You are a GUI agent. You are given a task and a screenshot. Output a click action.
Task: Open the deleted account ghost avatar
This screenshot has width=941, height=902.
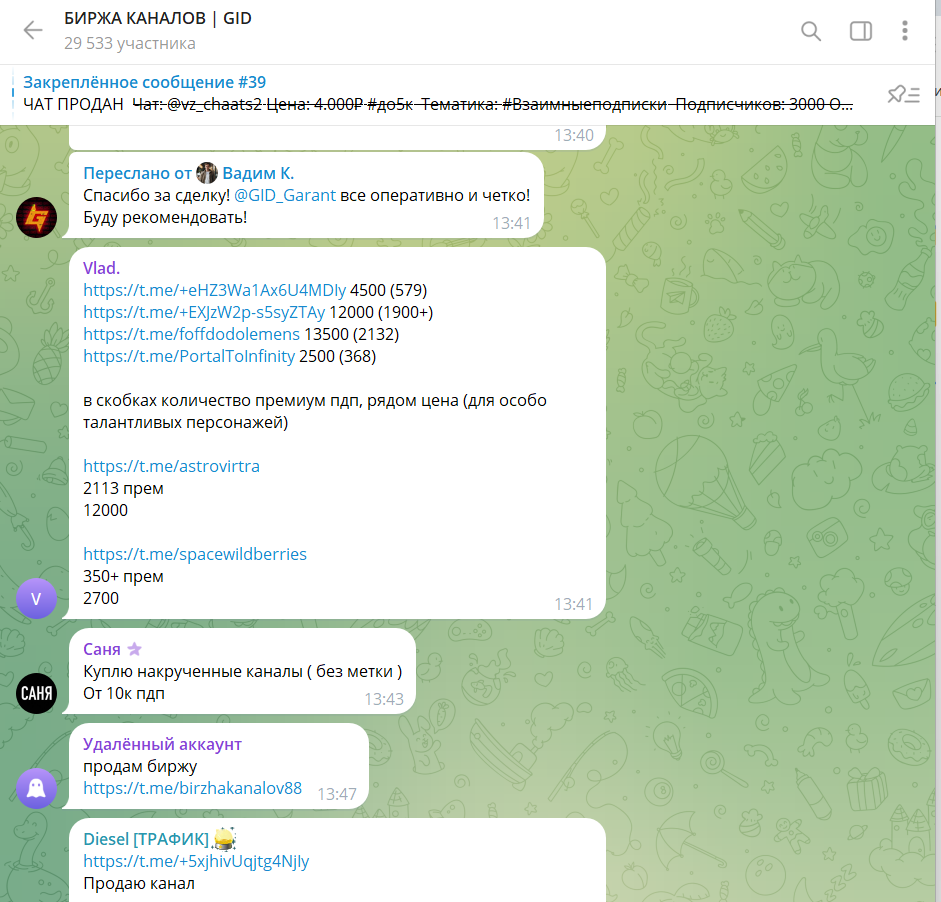tap(37, 788)
